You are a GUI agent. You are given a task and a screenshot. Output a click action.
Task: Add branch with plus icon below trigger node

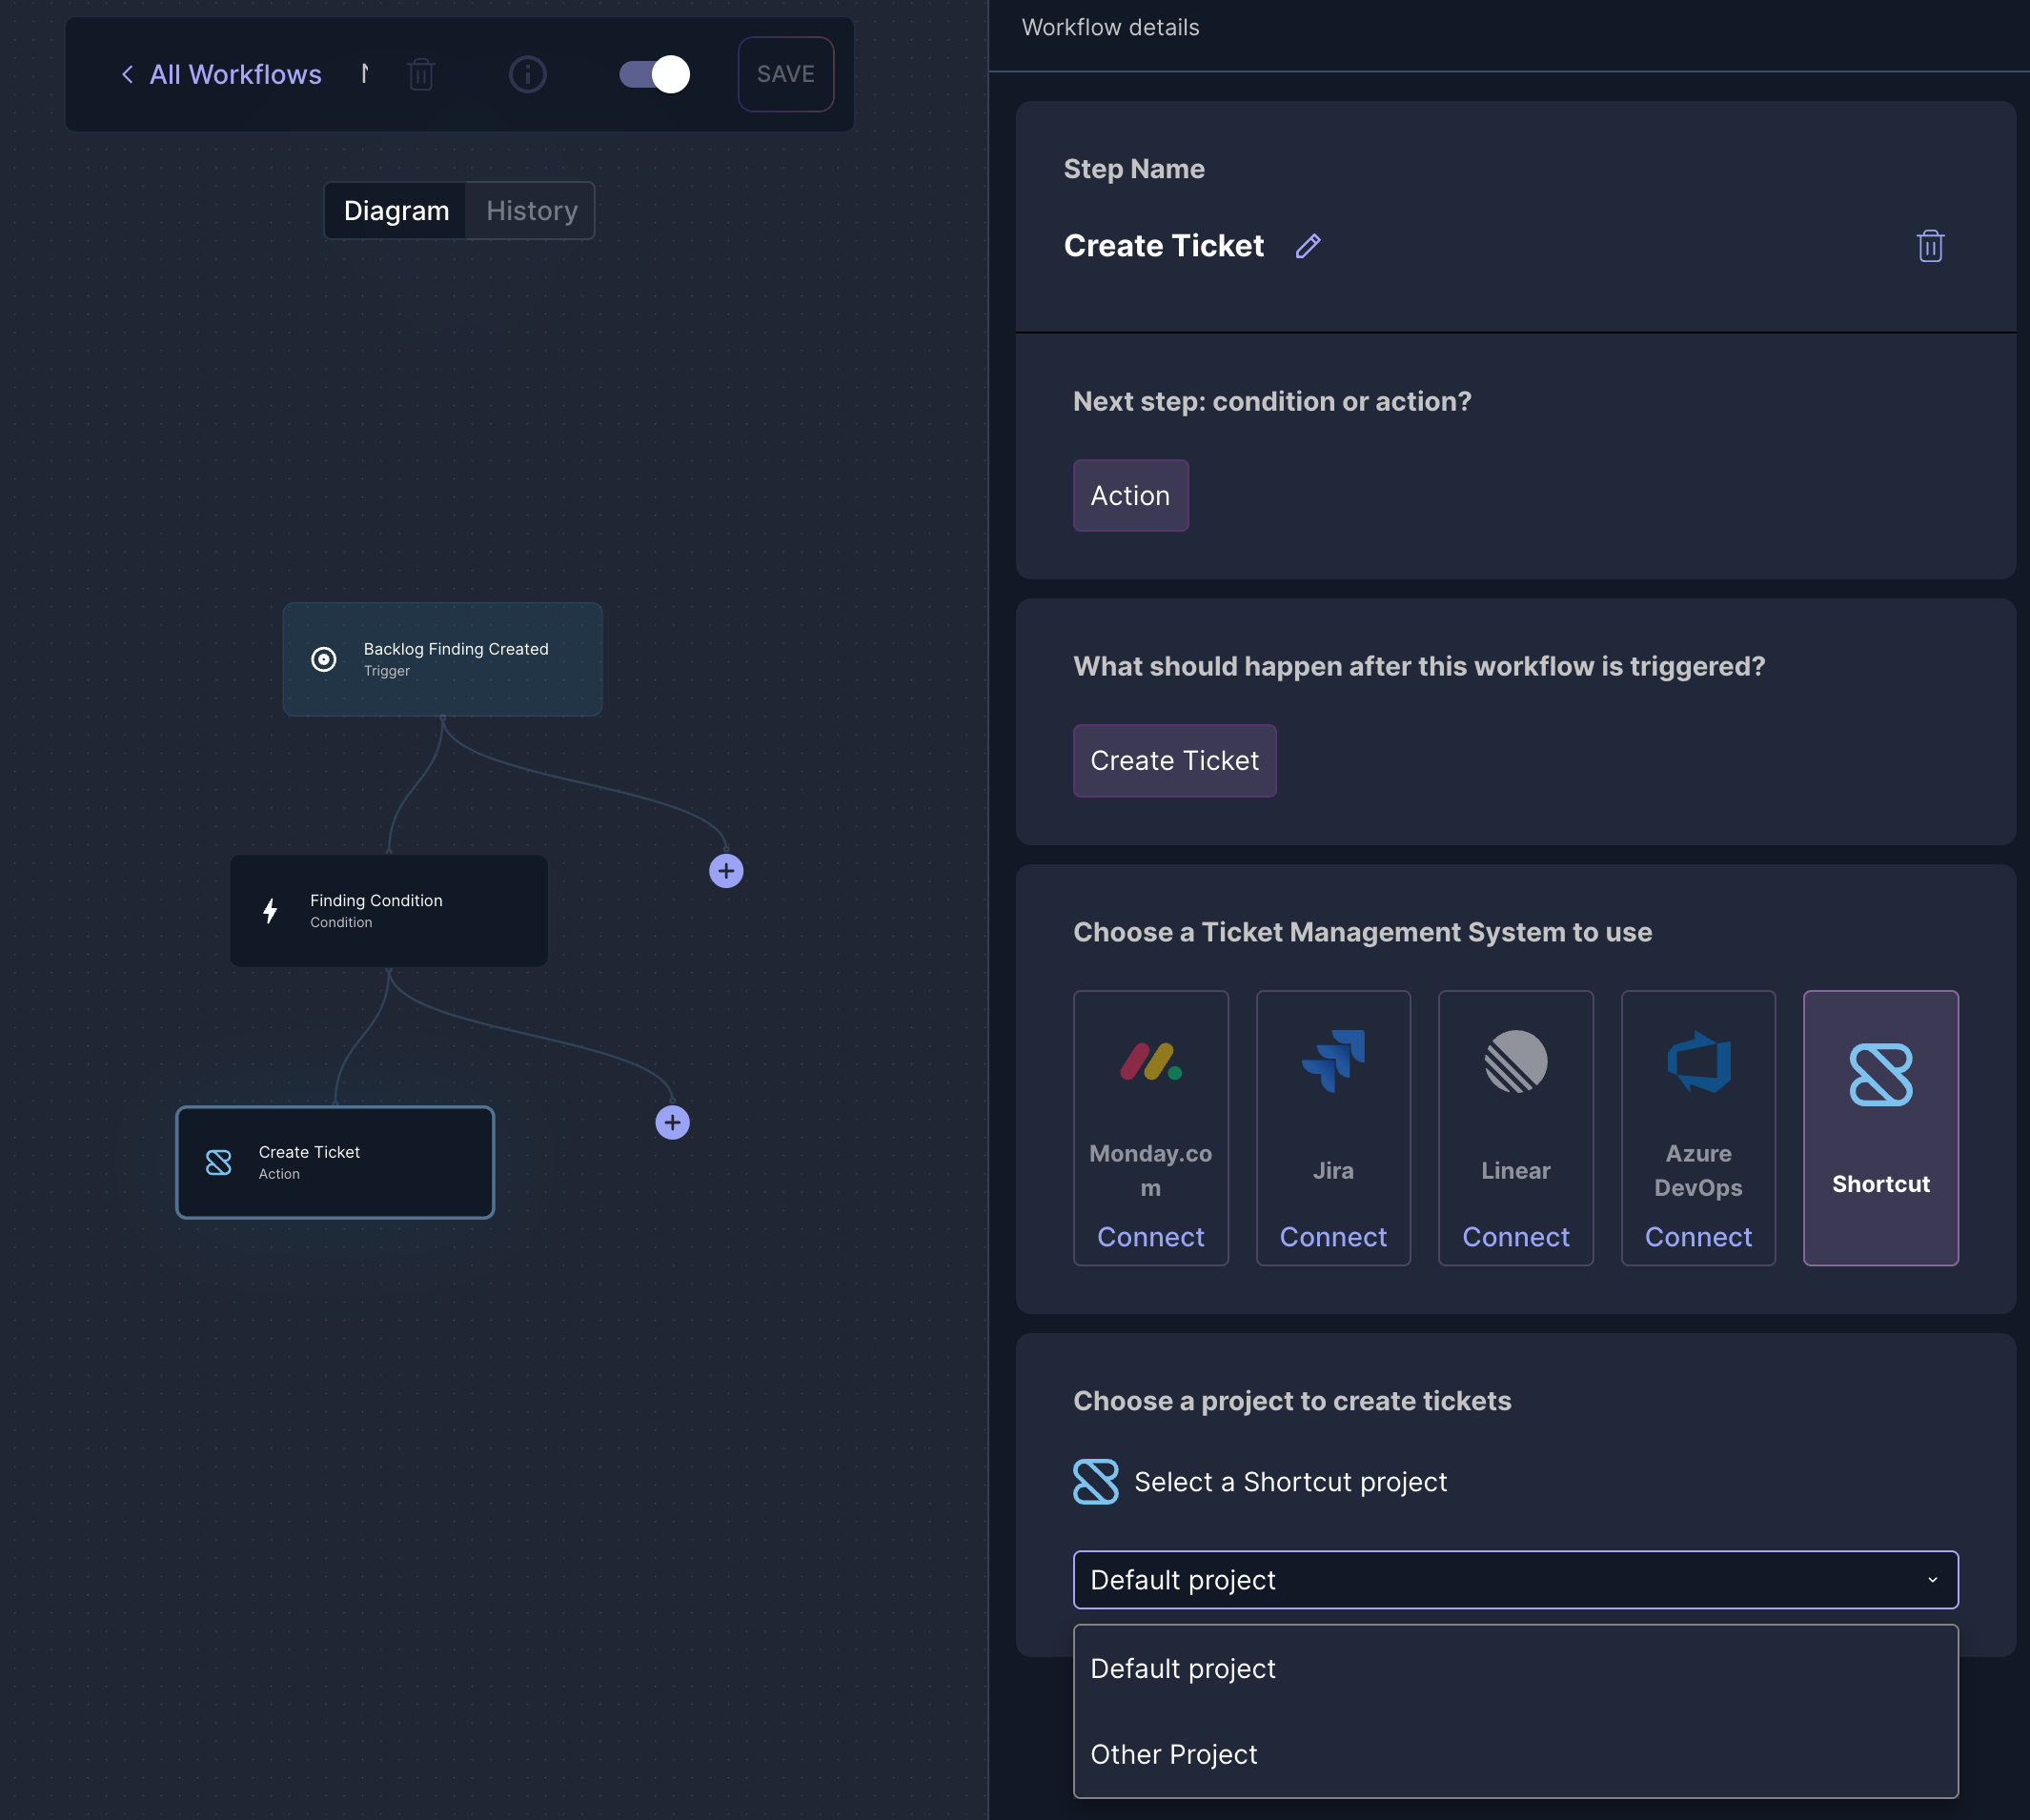point(726,871)
